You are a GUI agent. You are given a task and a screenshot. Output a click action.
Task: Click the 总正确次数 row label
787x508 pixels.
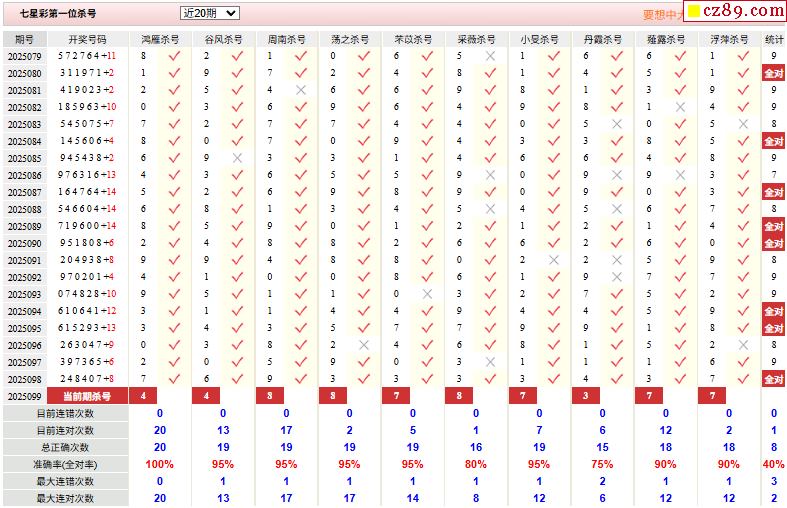point(65,448)
